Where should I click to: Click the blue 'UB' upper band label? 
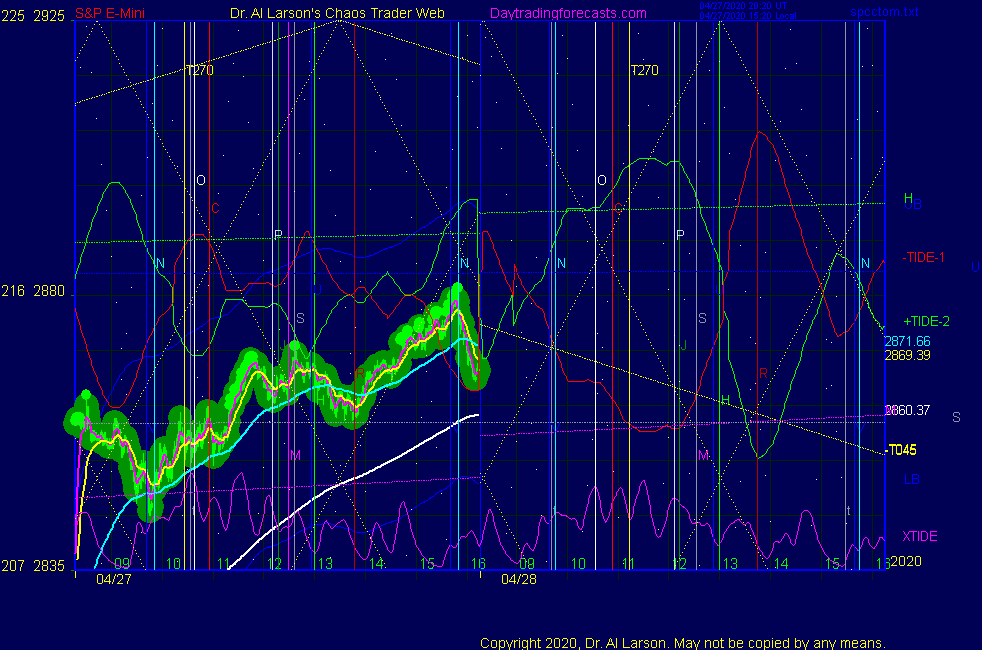[914, 205]
